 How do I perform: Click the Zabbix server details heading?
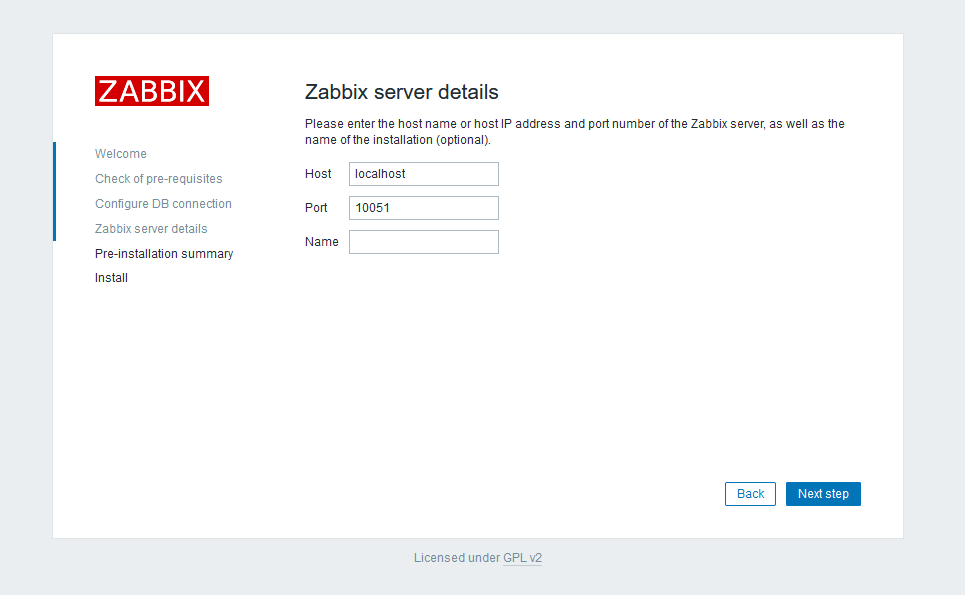401,92
